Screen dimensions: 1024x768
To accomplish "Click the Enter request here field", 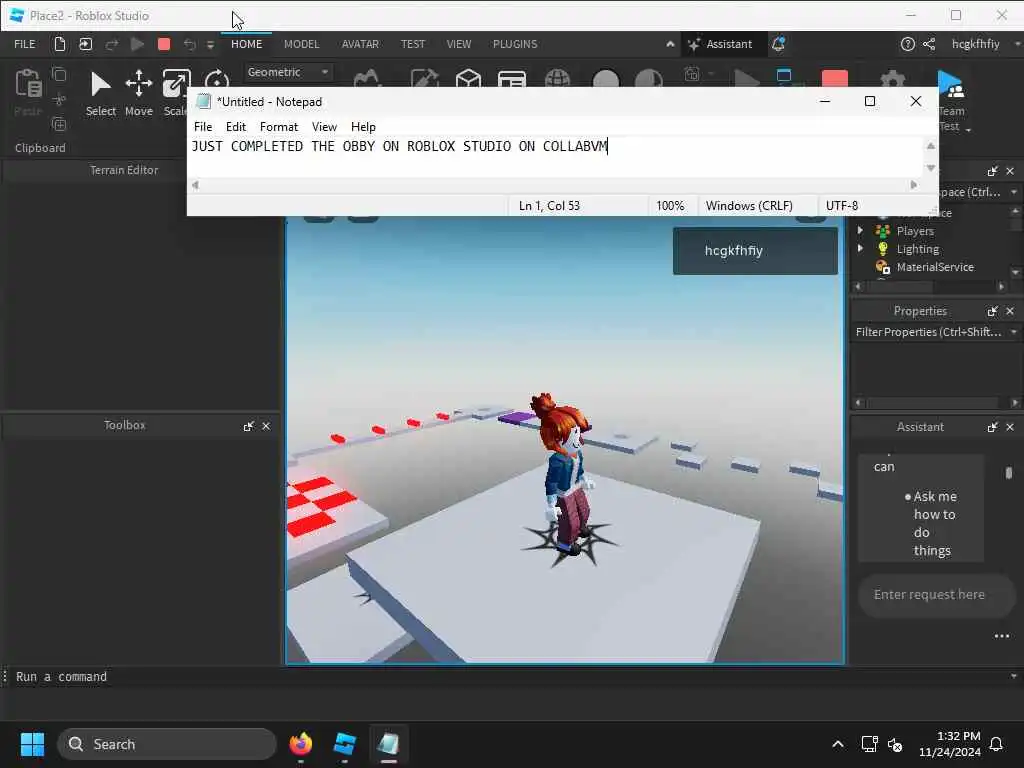I will coord(936,595).
